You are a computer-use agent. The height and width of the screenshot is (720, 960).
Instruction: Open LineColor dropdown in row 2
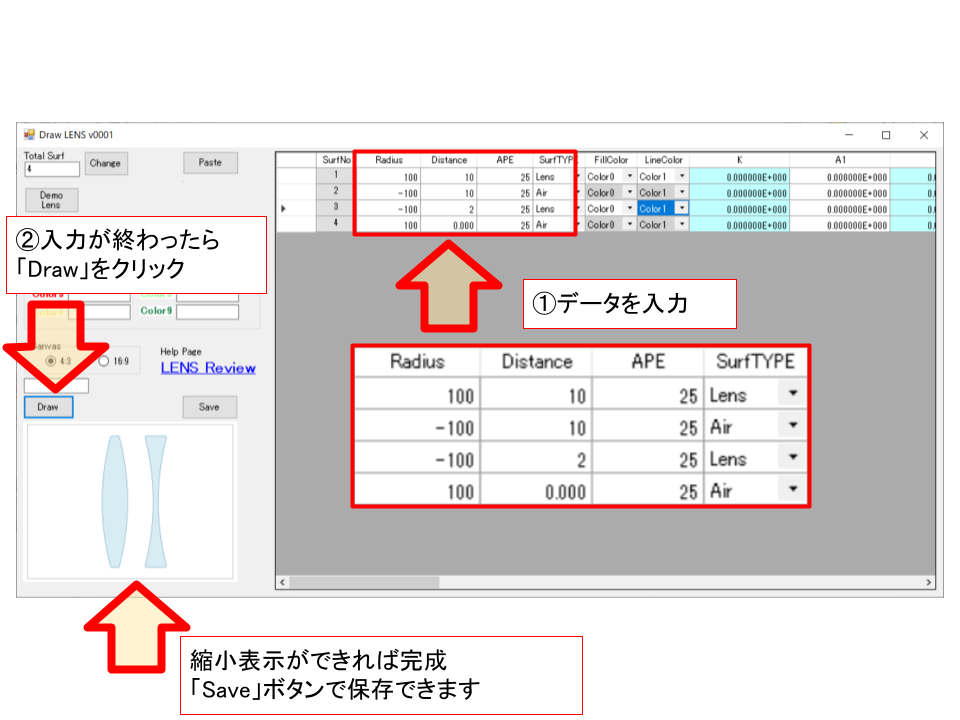(x=682, y=192)
